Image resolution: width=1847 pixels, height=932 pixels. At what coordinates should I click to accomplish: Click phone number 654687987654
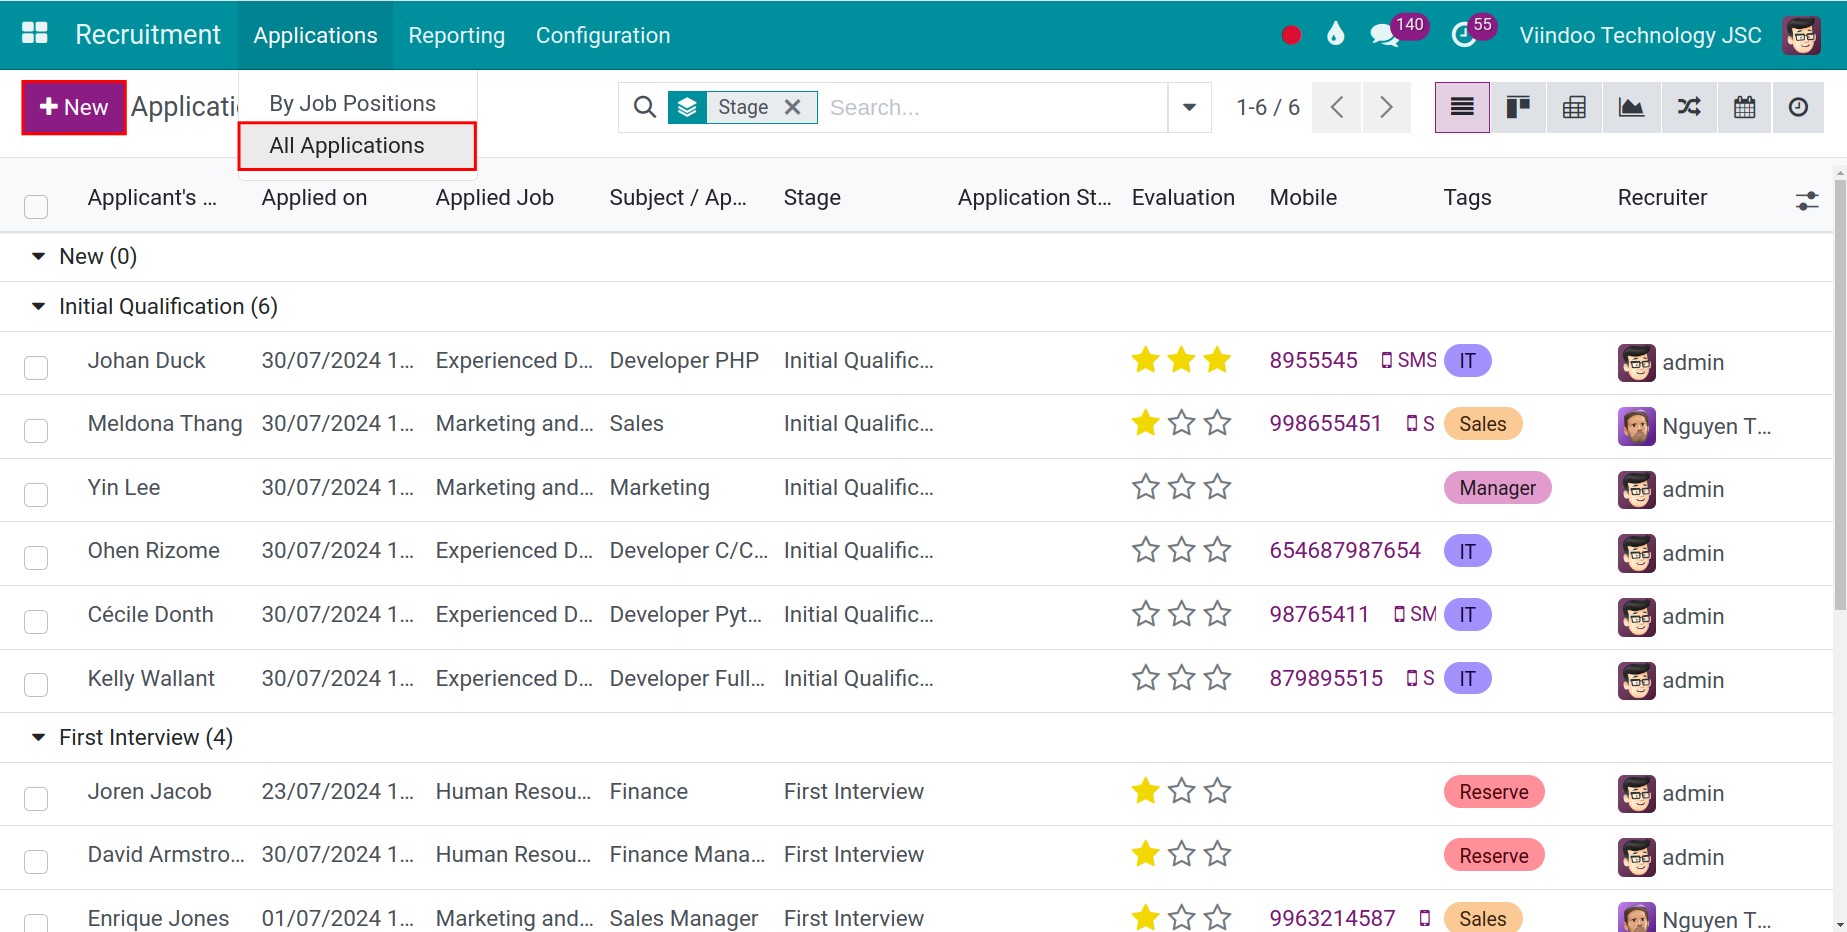1345,550
